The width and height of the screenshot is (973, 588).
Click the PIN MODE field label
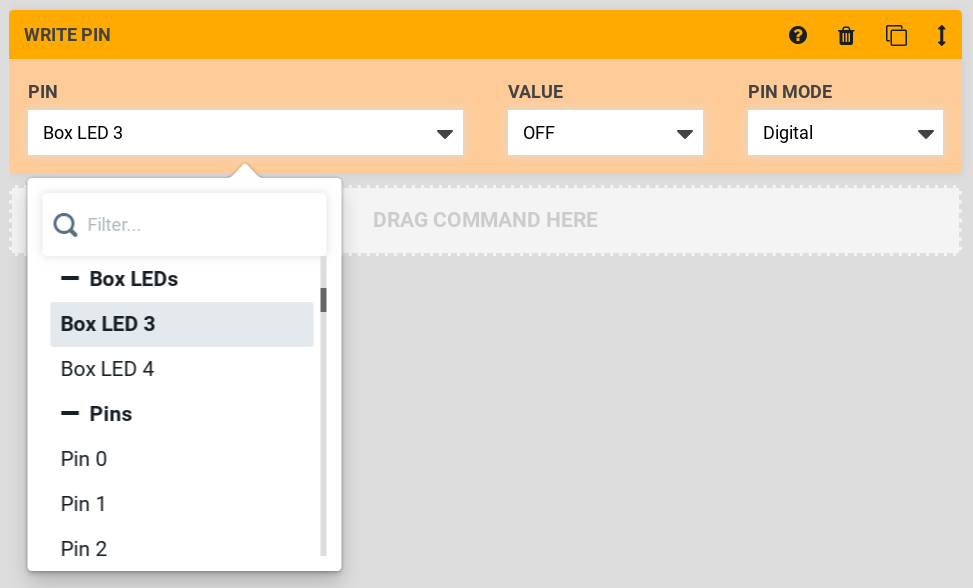tap(790, 92)
